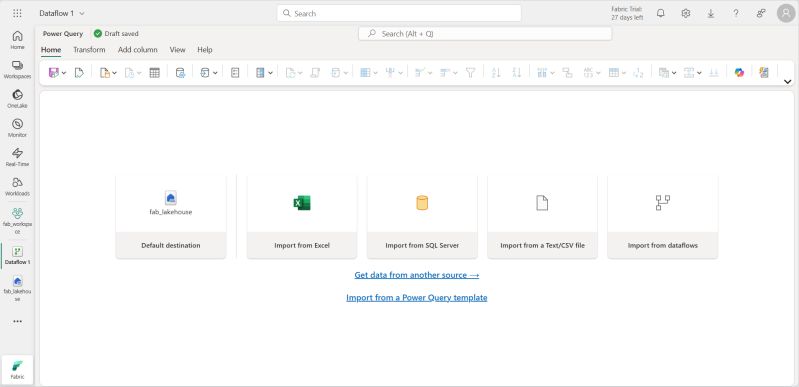Open the Merge queries dropdown arrow

(x=674, y=73)
